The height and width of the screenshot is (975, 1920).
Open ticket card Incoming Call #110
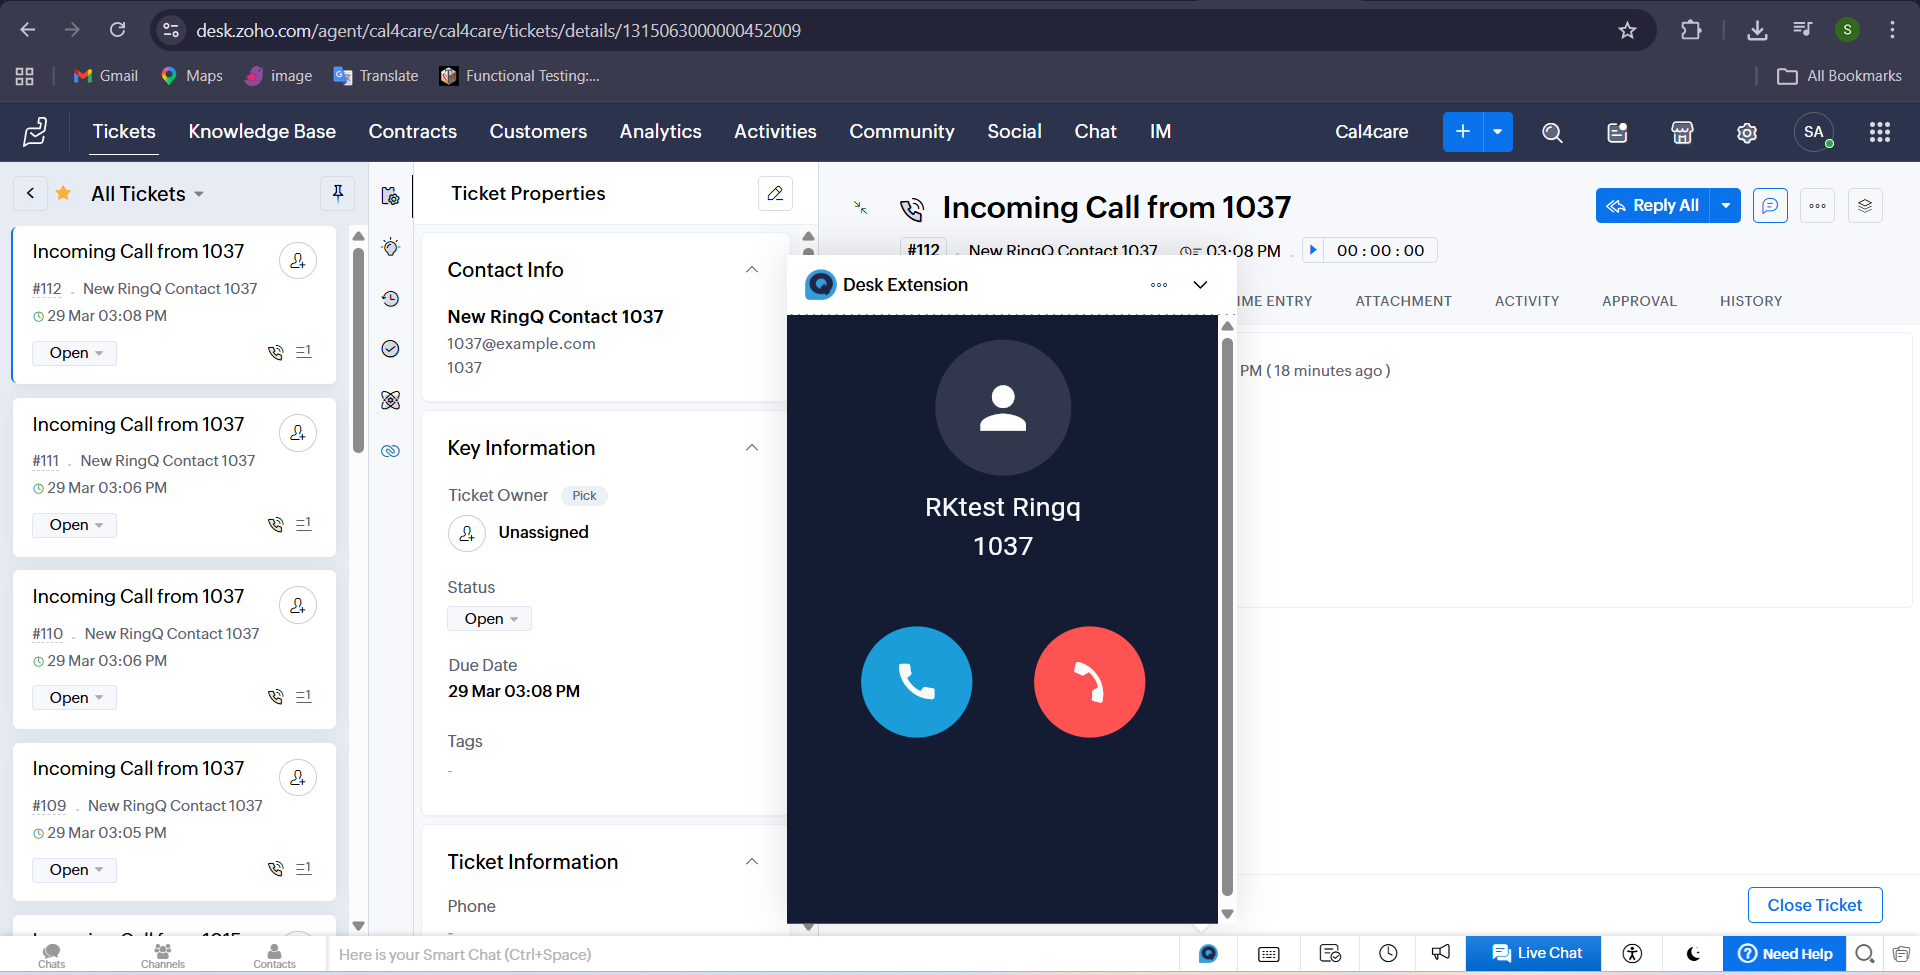coord(174,649)
